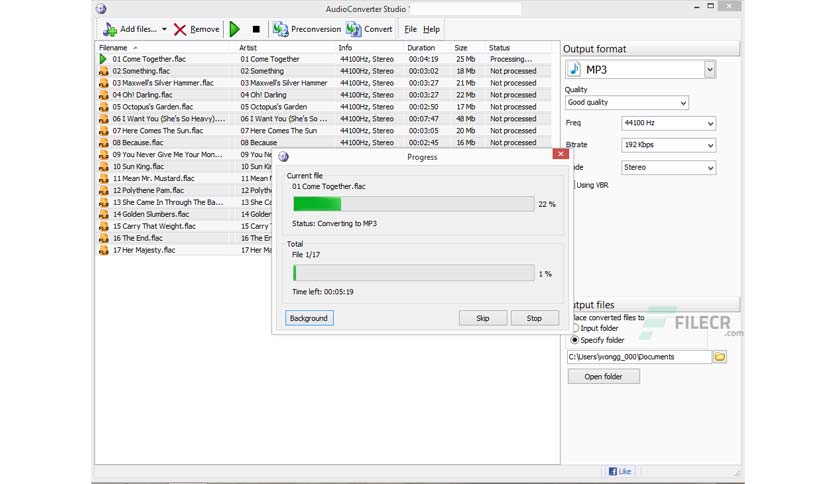Screen dimensions: 836x484
Task: Select the Specify folder radio button
Action: tap(575, 340)
